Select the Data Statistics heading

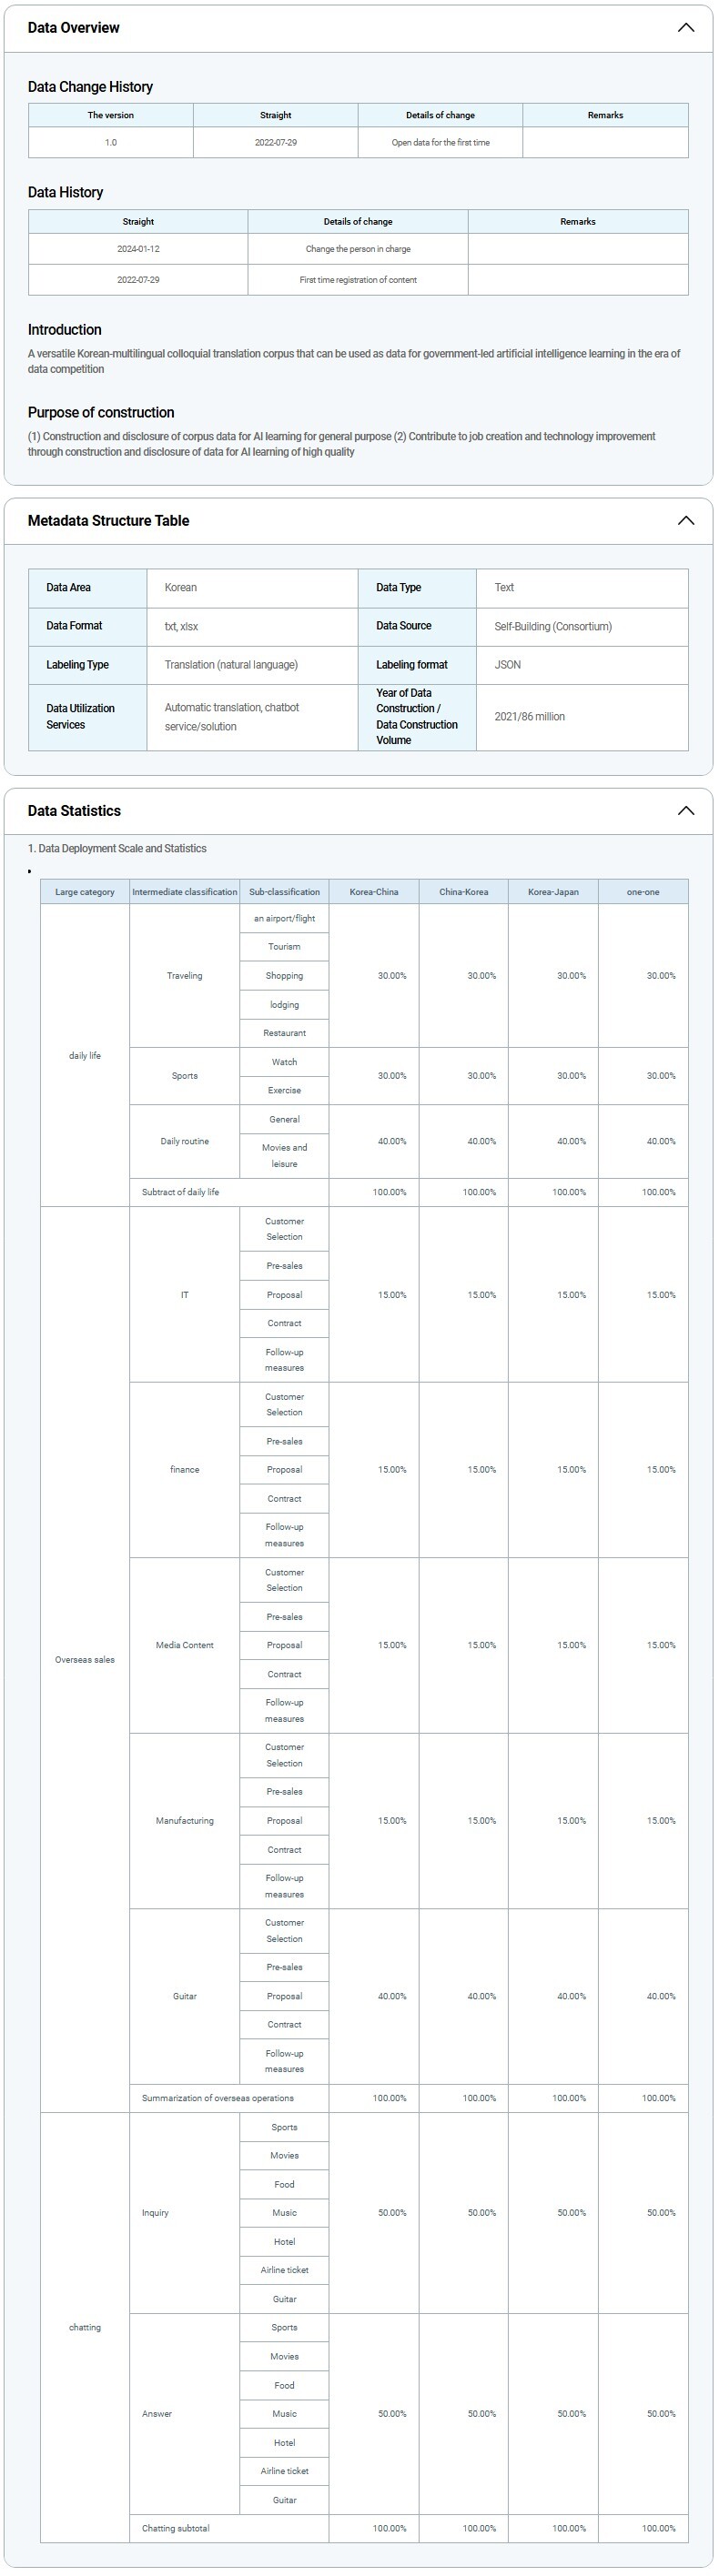[x=74, y=810]
